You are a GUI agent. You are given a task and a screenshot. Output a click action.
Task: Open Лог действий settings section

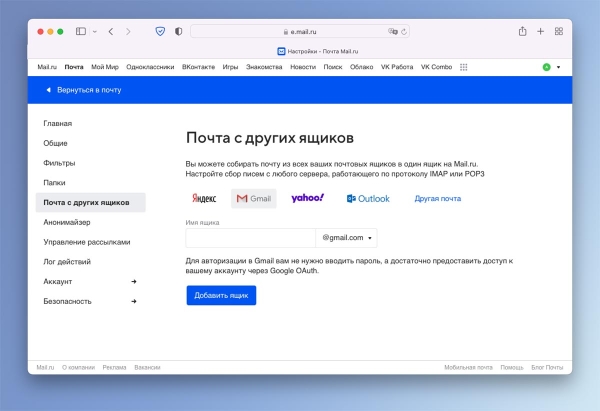(67, 262)
